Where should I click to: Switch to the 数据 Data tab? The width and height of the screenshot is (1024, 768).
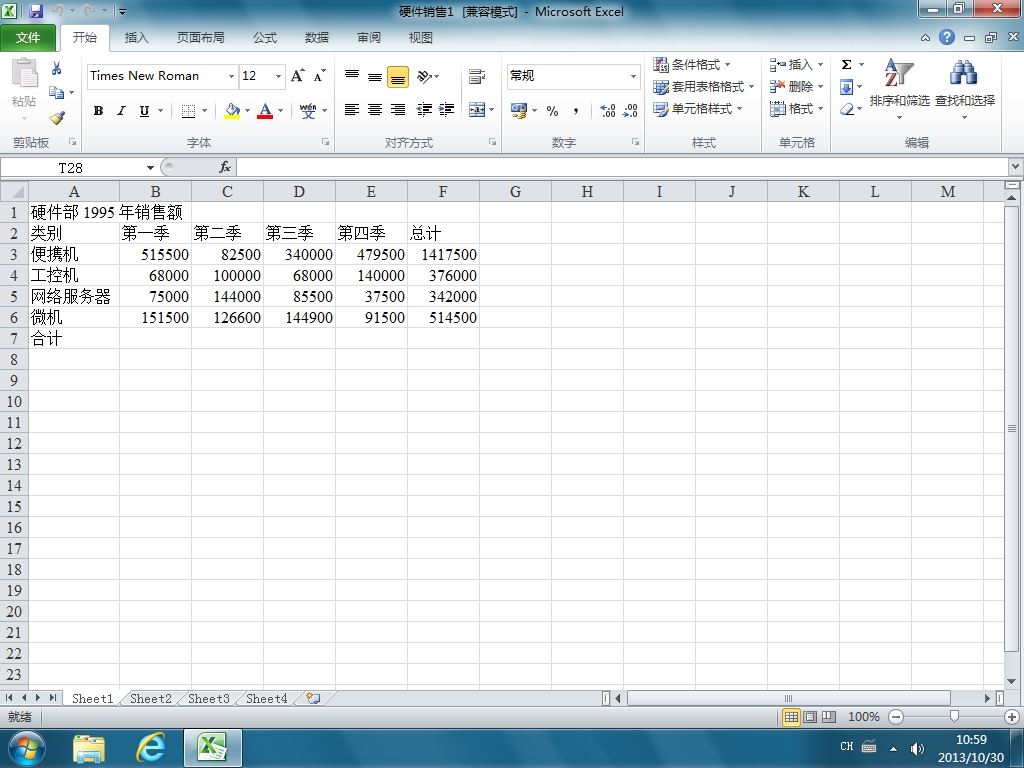click(317, 37)
